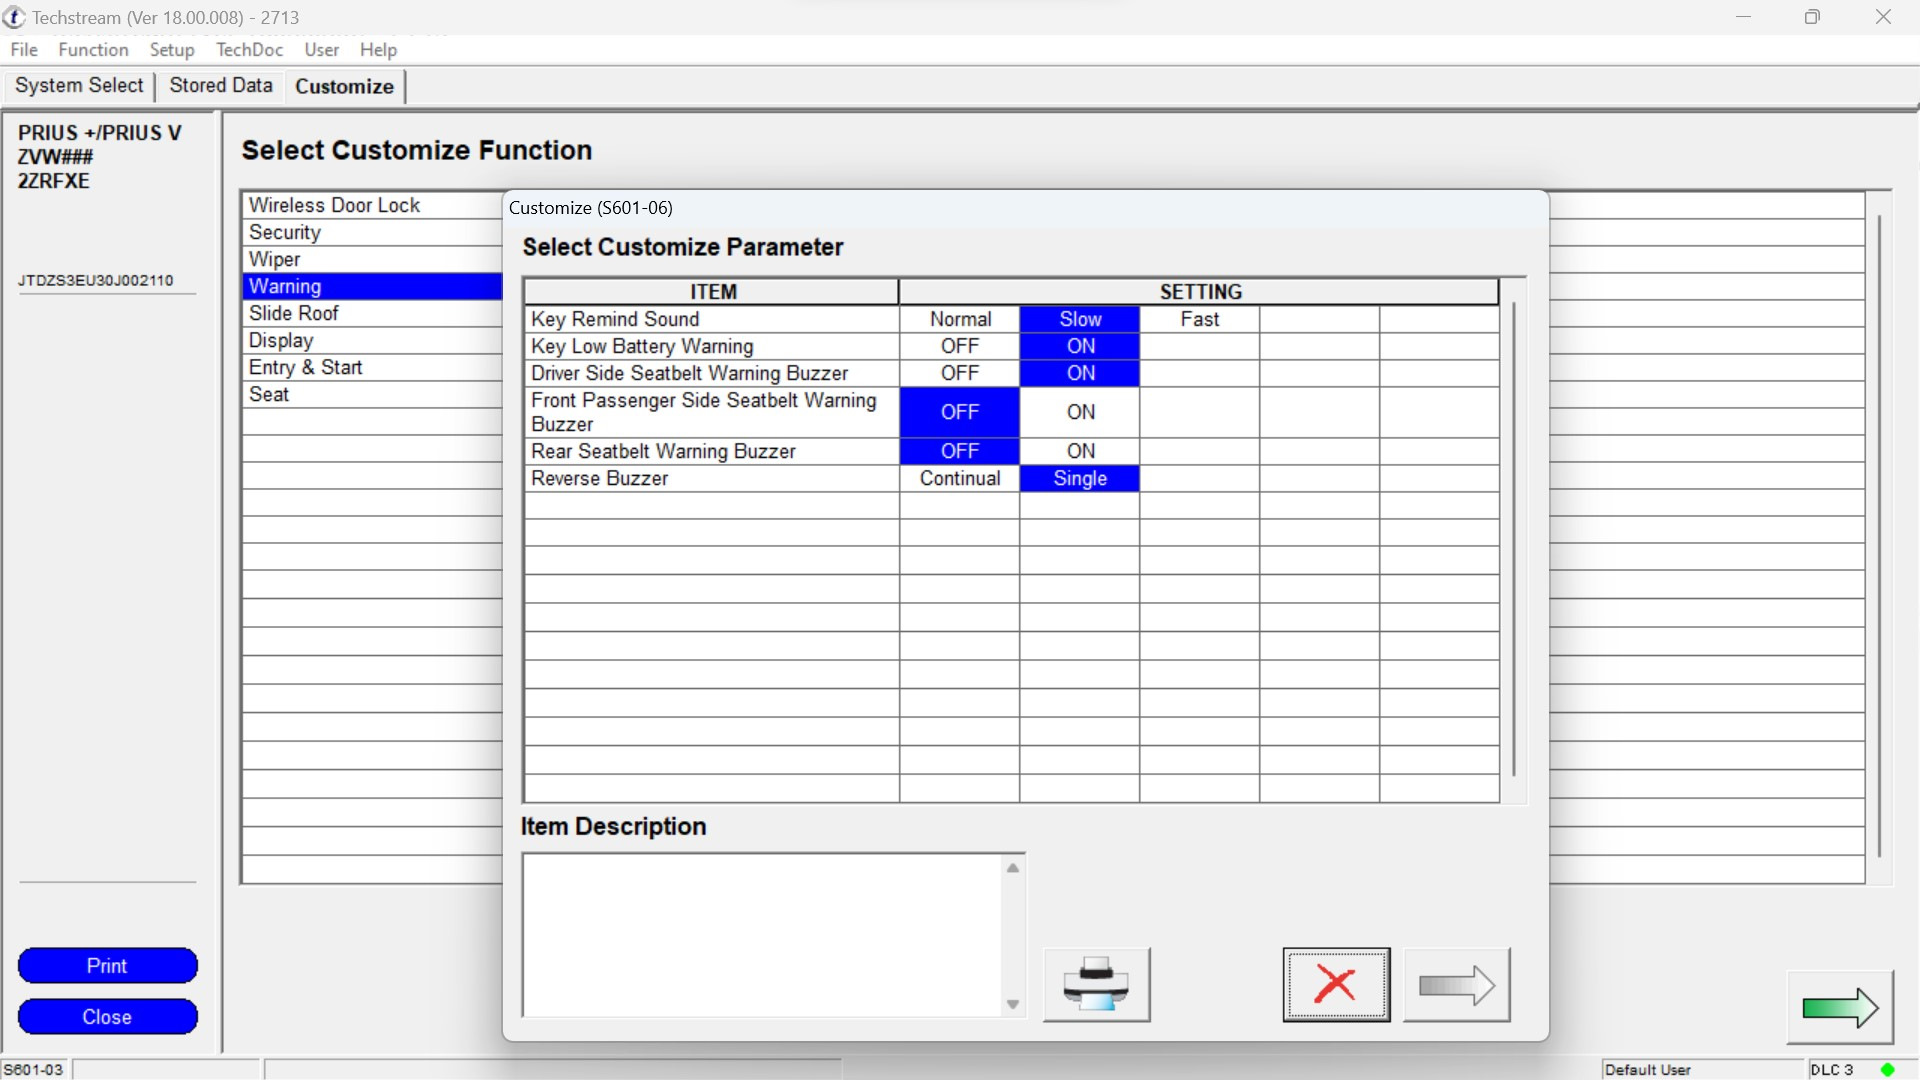Set Reverse Buzzer to Continual
This screenshot has height=1080, width=1920.
click(x=959, y=478)
